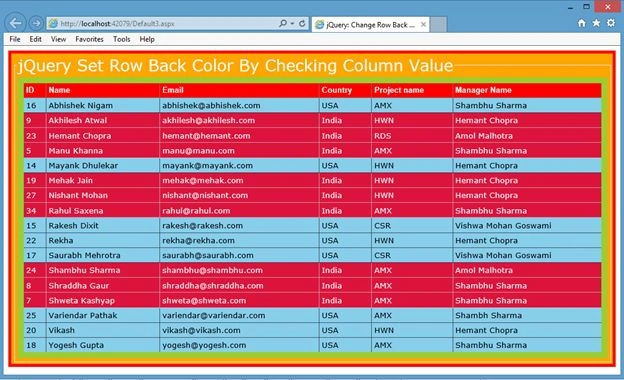624x380 pixels.
Task: Select the Hemant Chopra name cell in row 23
Action: pos(103,136)
